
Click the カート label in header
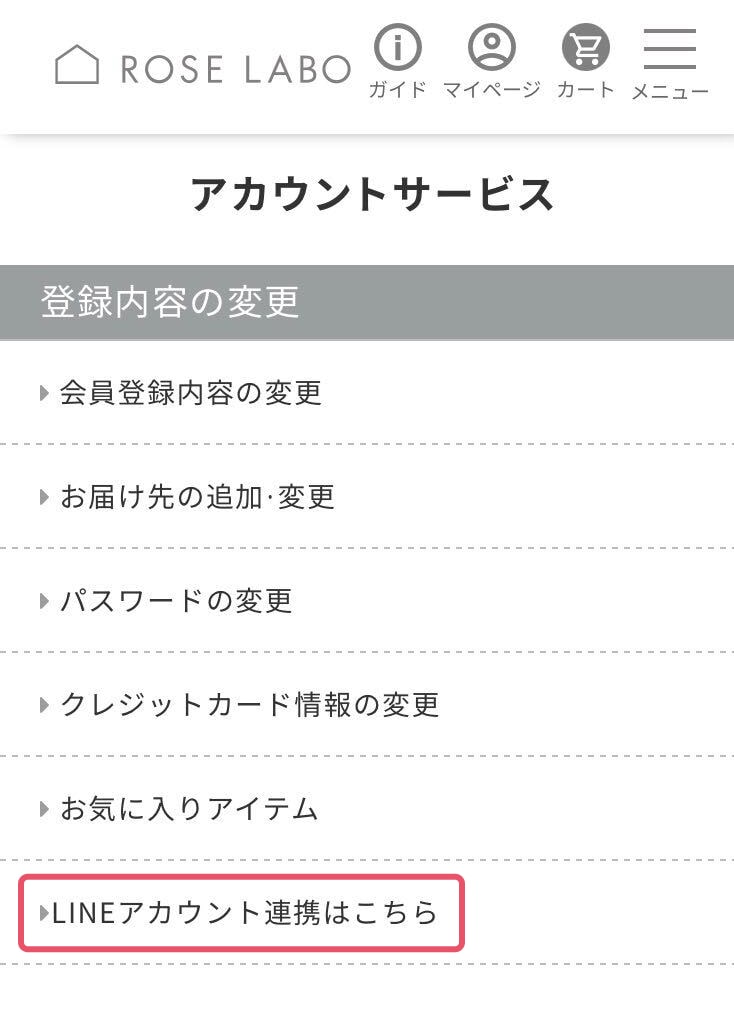[586, 90]
